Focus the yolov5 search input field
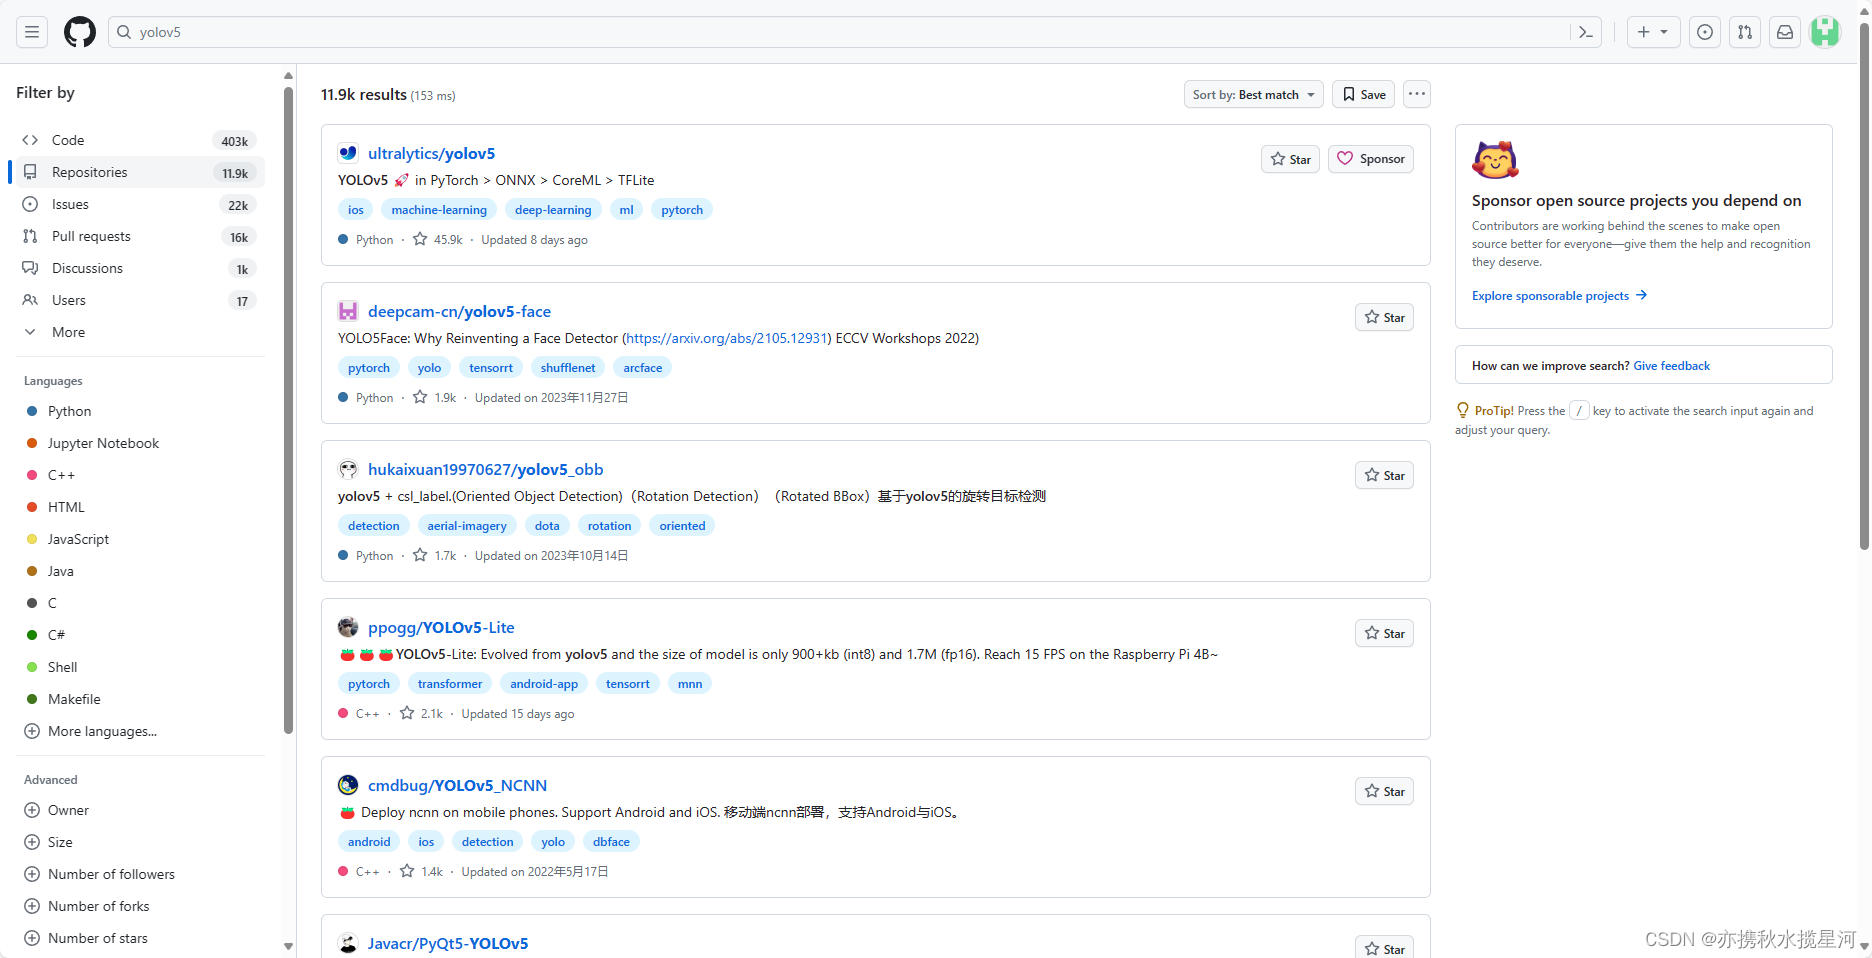1872x958 pixels. tap(840, 32)
